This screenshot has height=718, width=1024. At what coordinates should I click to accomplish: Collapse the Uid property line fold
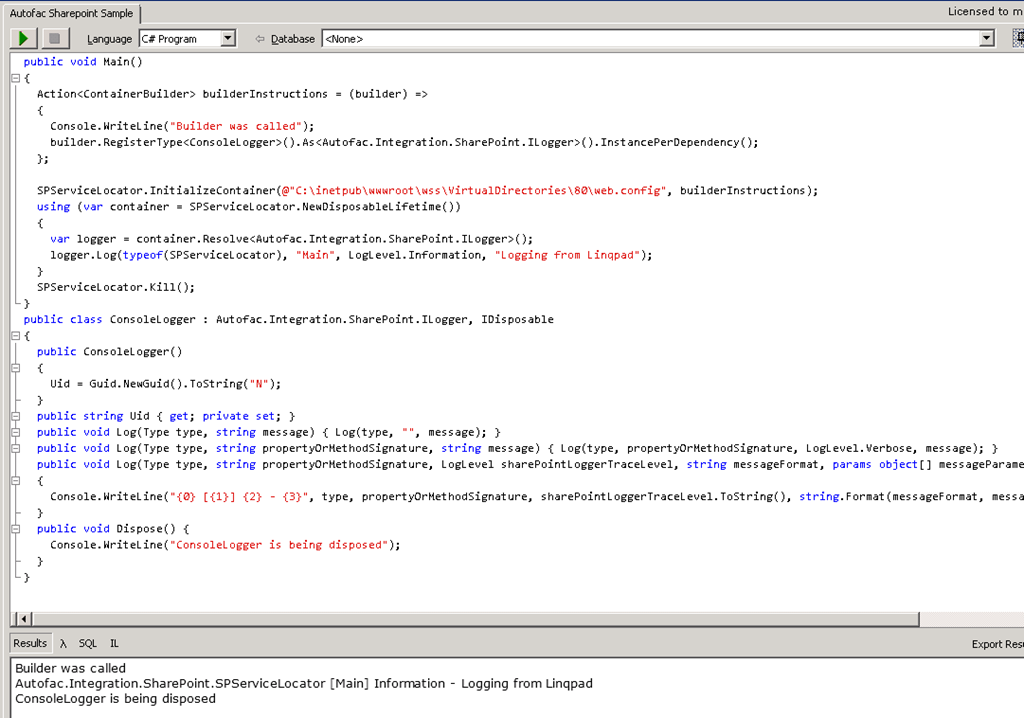pyautogui.click(x=15, y=416)
